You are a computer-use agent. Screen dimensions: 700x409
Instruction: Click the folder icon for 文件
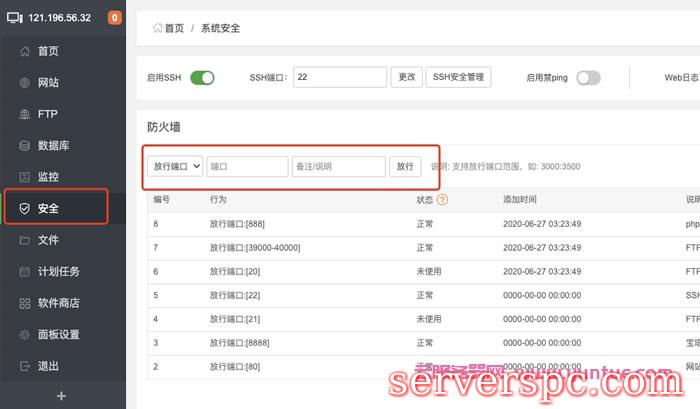[25, 240]
